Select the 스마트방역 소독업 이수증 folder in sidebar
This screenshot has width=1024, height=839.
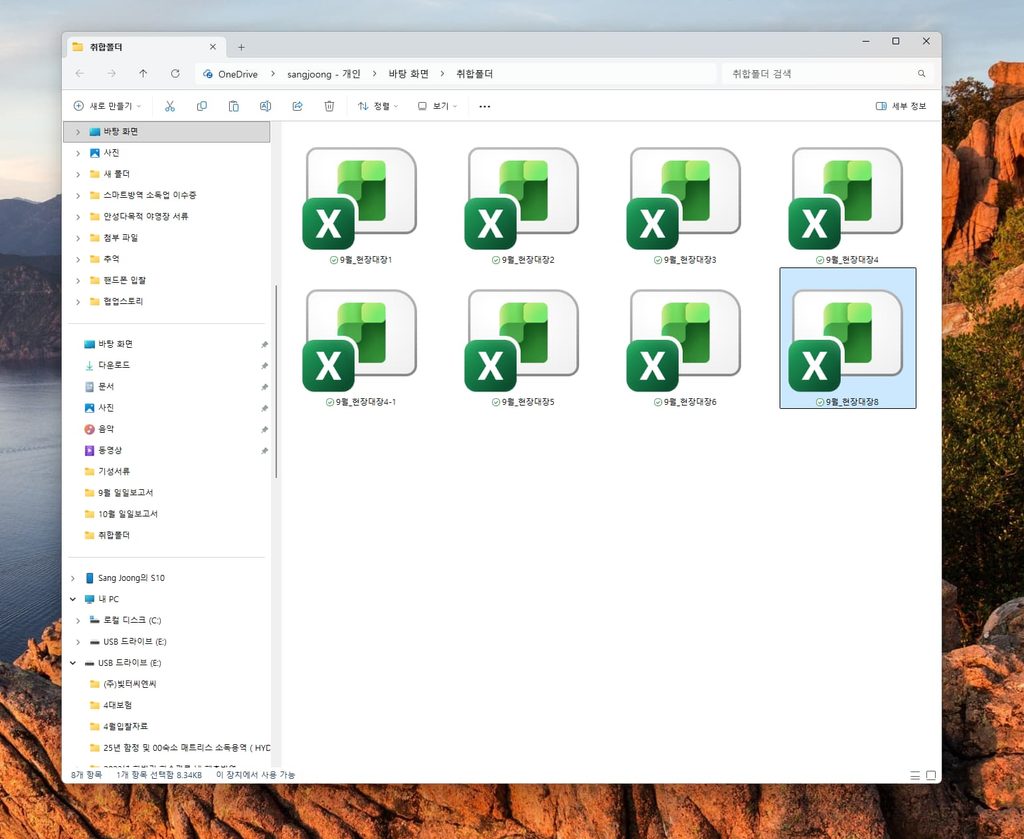coord(150,195)
